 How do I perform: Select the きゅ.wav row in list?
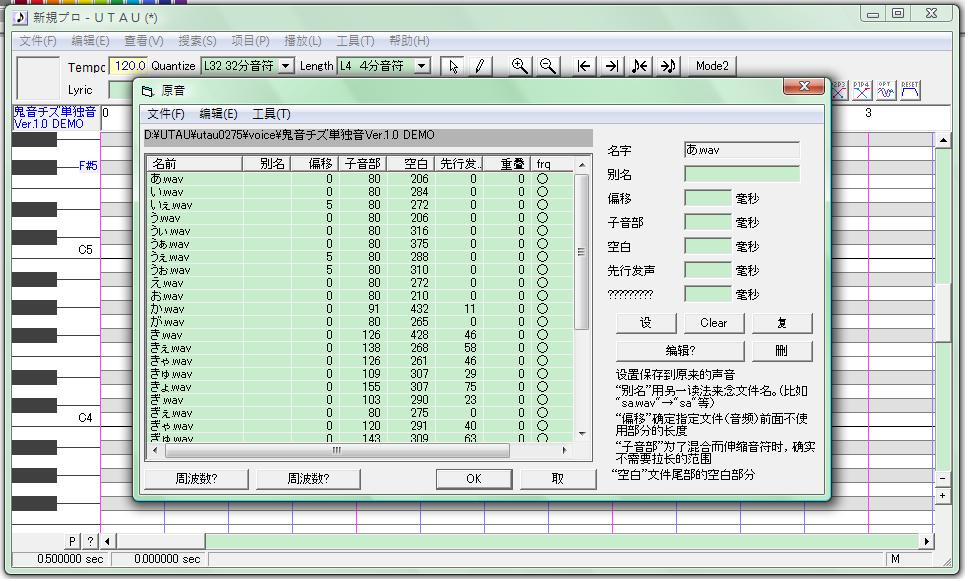[361, 374]
